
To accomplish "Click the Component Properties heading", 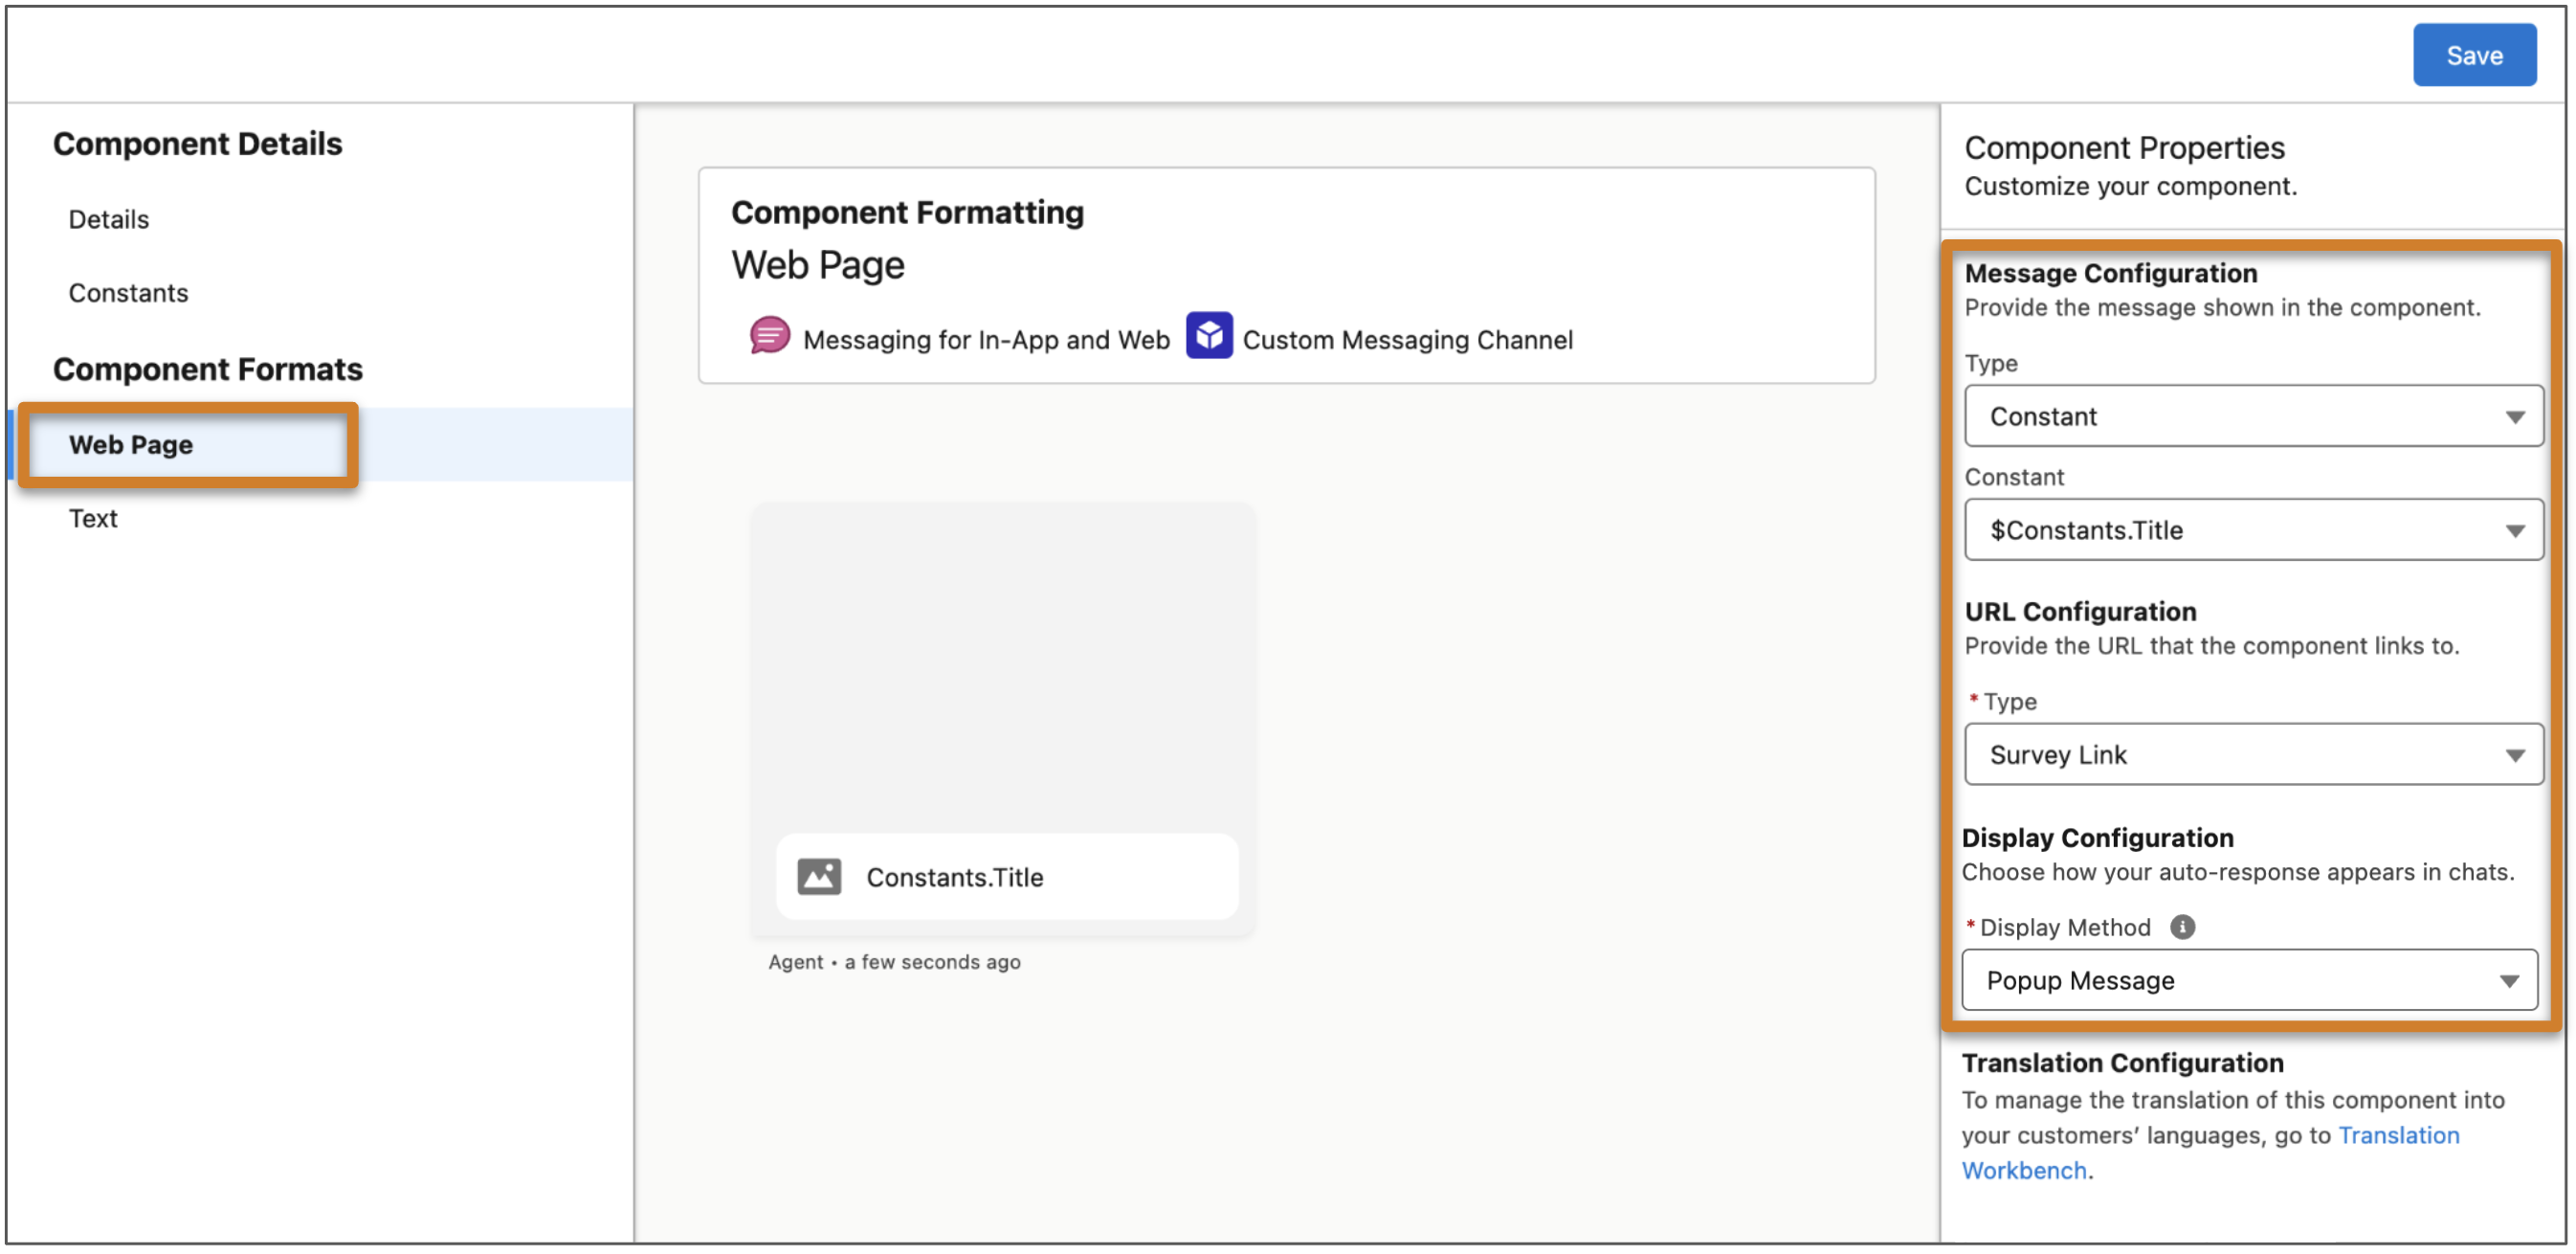I will 2124,147.
